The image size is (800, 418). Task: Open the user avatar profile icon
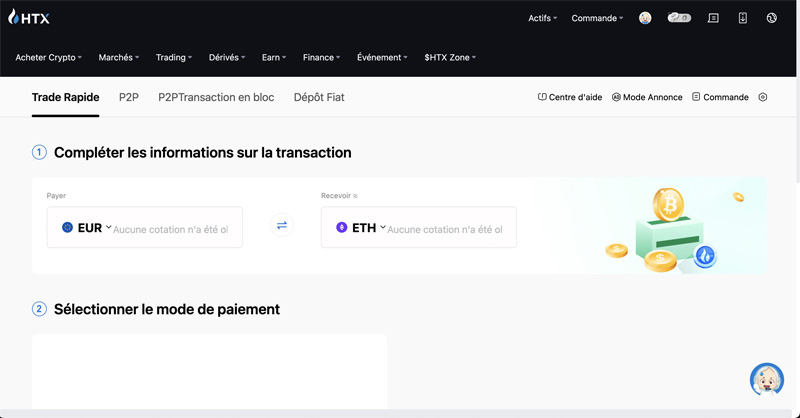645,18
